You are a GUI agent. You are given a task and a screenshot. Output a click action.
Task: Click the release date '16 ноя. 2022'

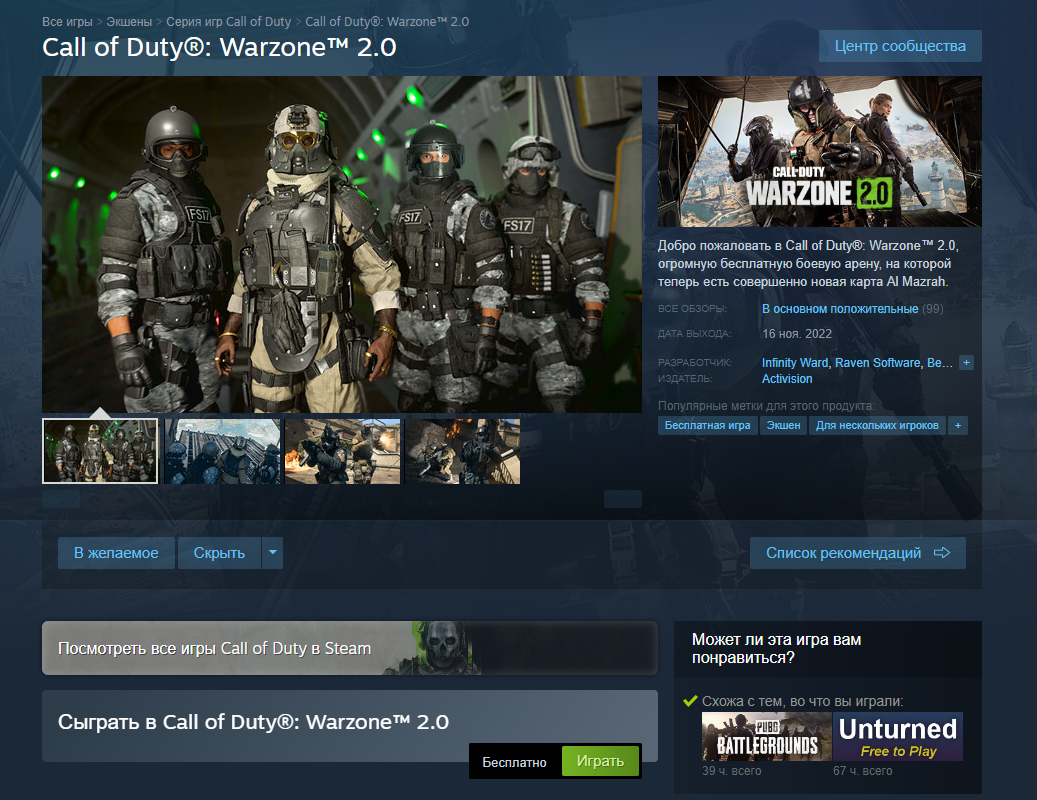click(x=796, y=334)
